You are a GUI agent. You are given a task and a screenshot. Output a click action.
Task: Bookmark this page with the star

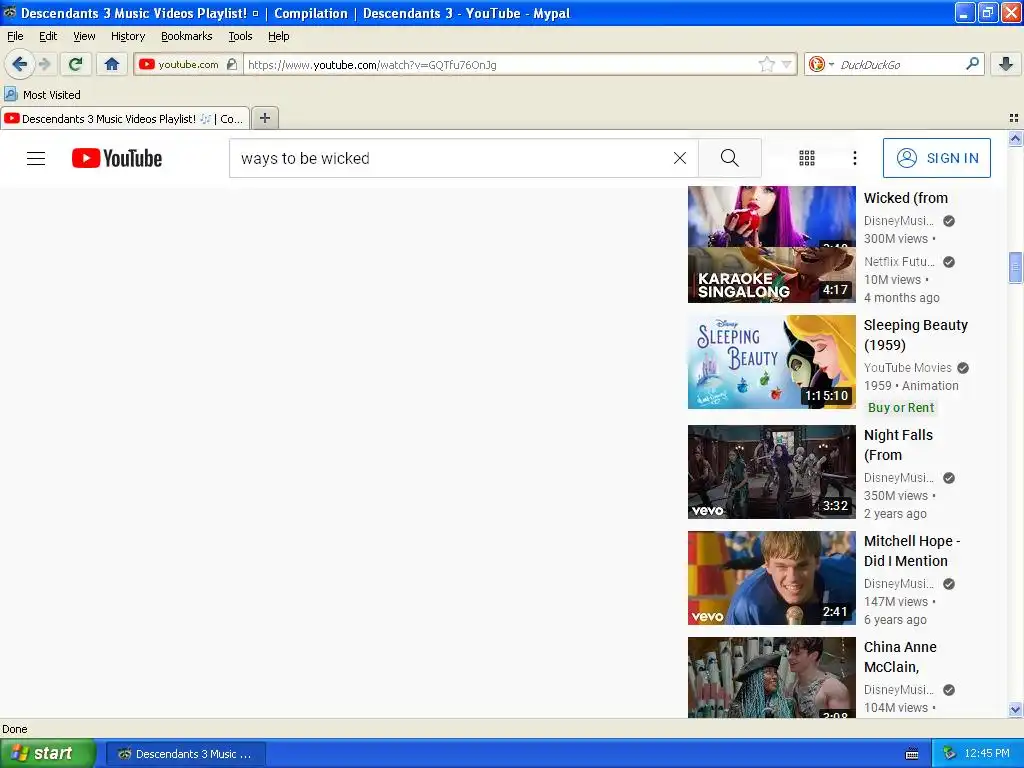tap(766, 64)
